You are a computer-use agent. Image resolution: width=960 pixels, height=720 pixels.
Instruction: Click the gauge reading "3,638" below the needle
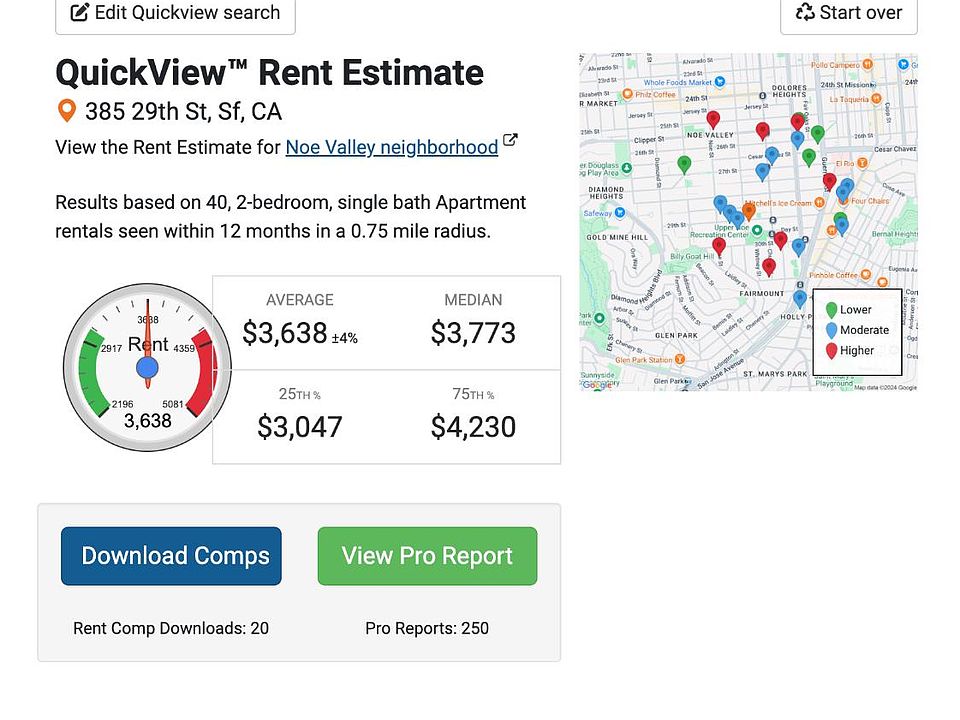click(148, 421)
